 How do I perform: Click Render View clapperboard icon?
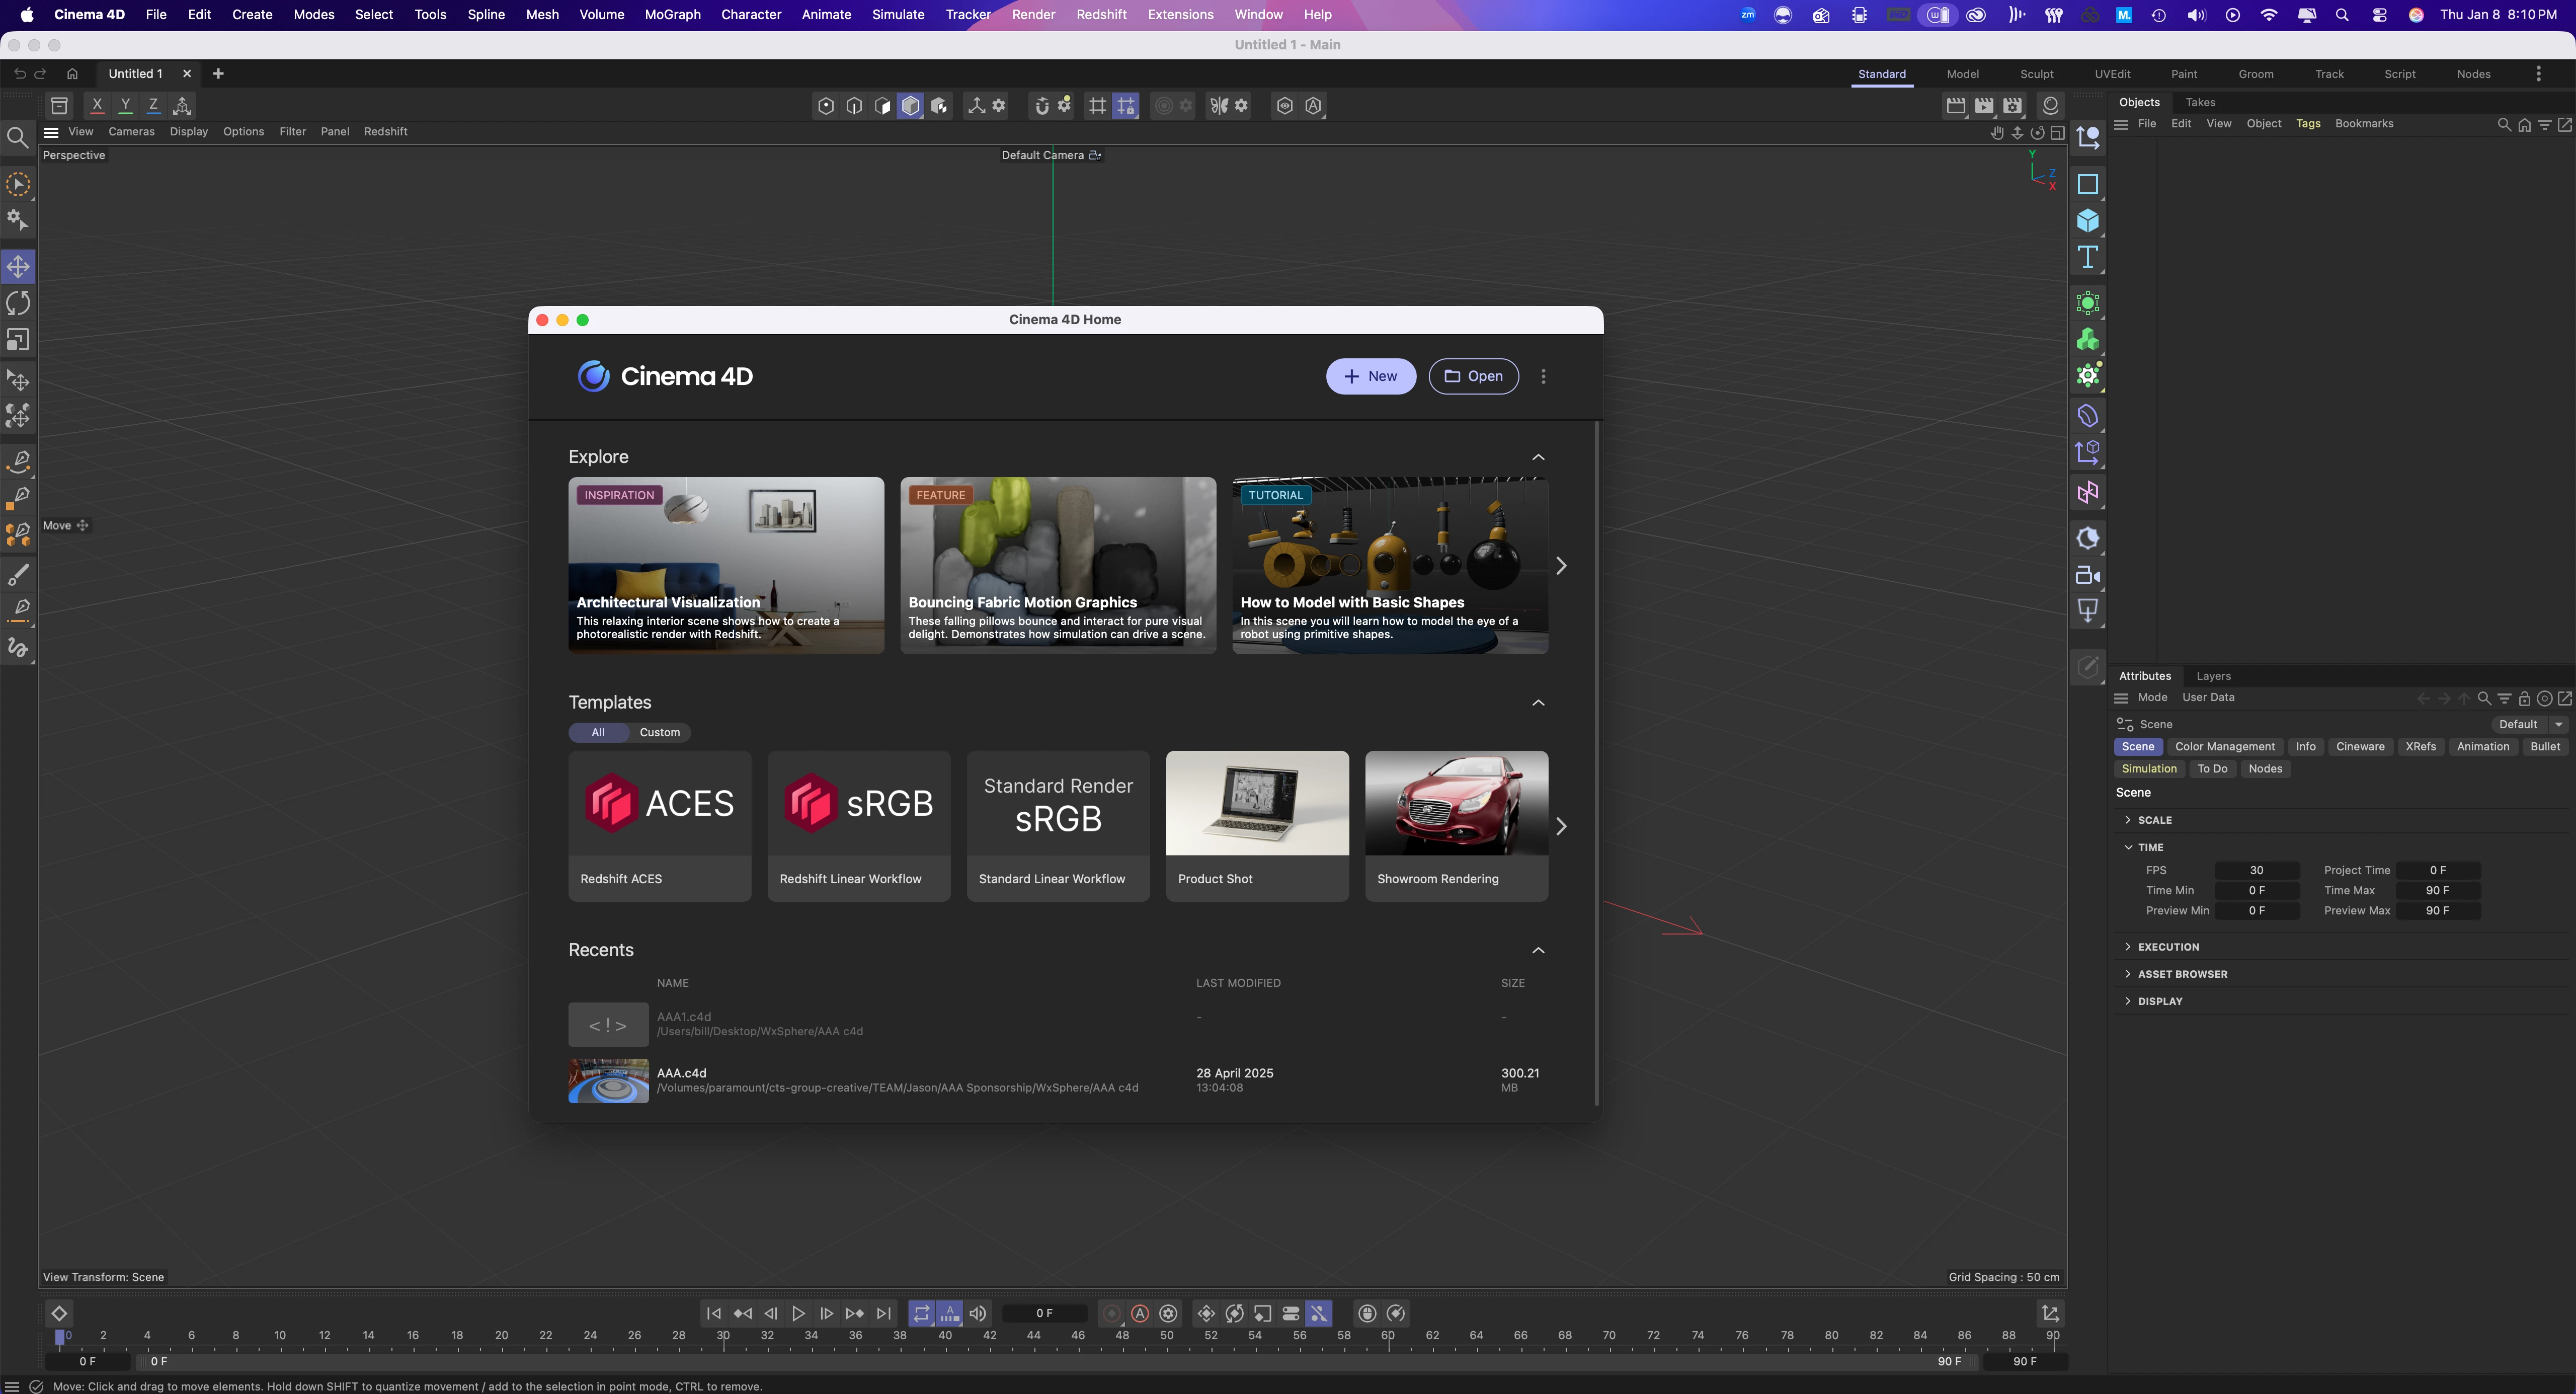(1956, 105)
